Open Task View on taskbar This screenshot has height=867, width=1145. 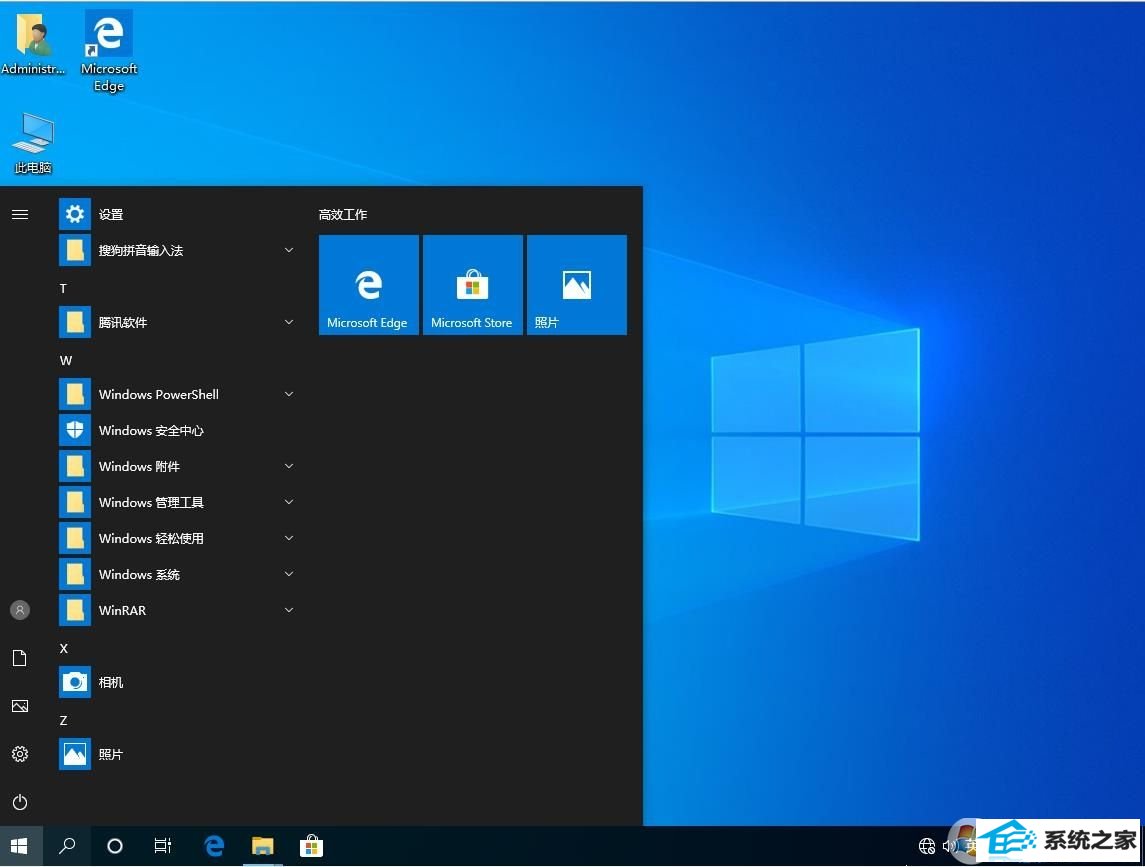[x=163, y=846]
